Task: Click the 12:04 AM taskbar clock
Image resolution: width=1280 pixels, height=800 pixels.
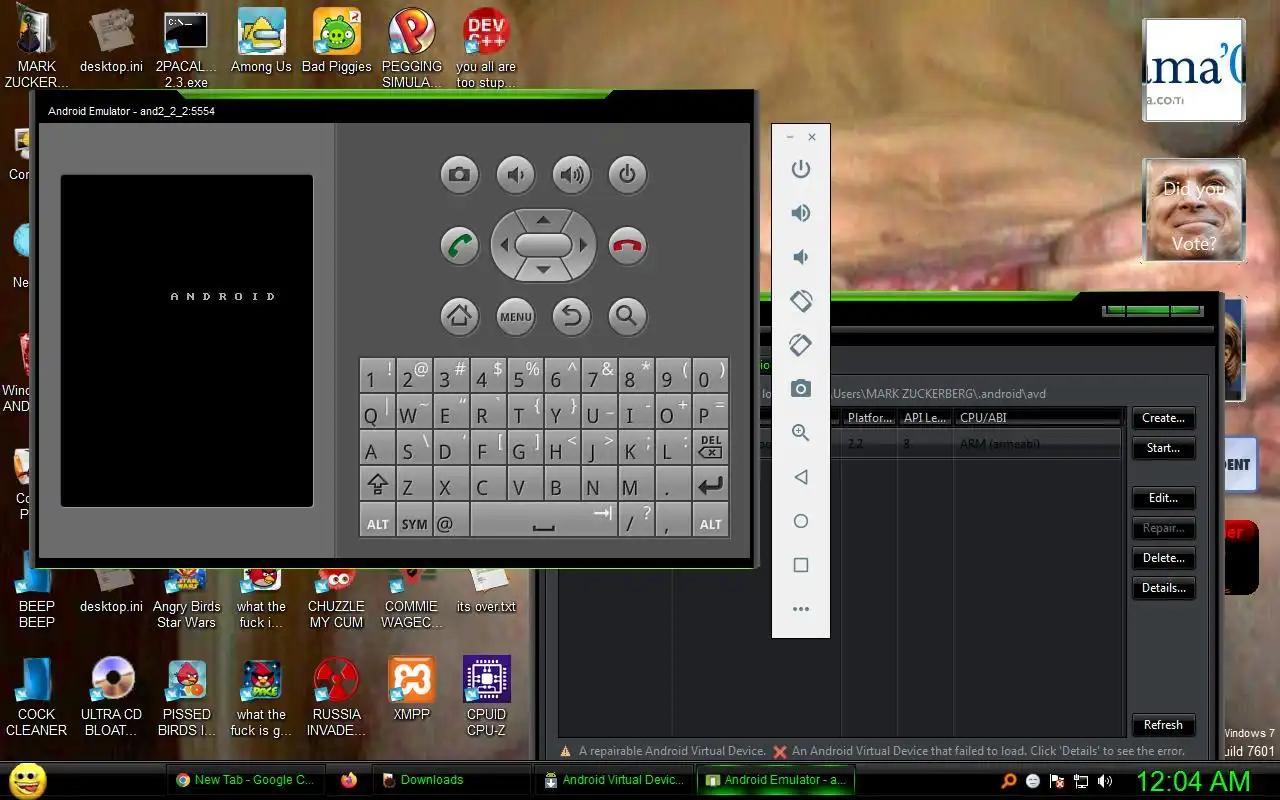Action: 1192,780
